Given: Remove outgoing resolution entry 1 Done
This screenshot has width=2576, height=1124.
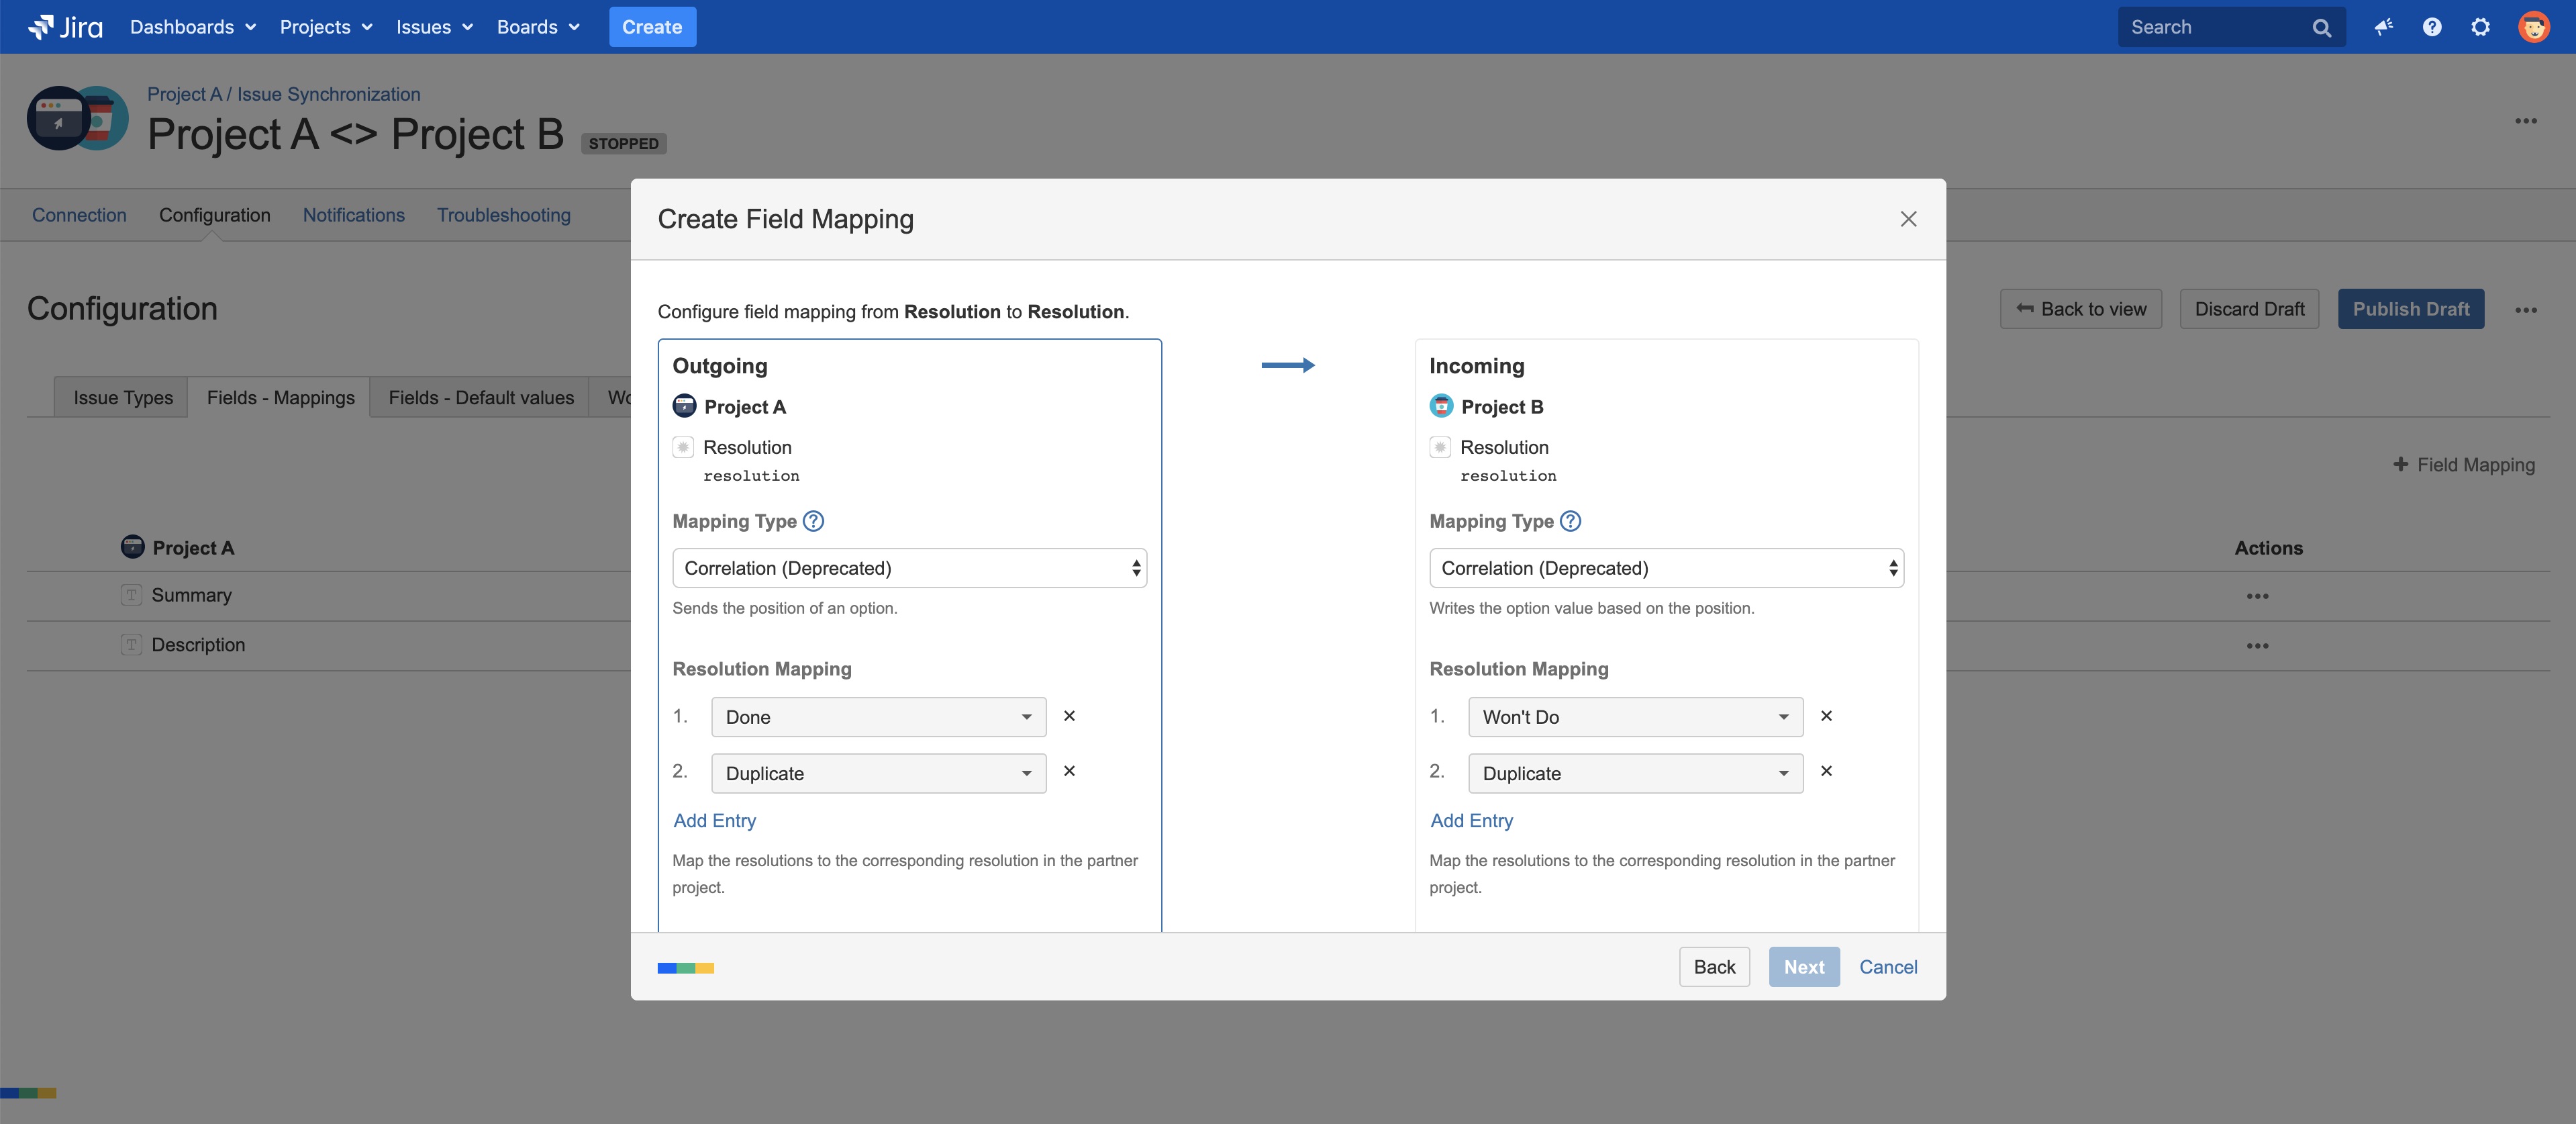Looking at the screenshot, I should pos(1069,716).
